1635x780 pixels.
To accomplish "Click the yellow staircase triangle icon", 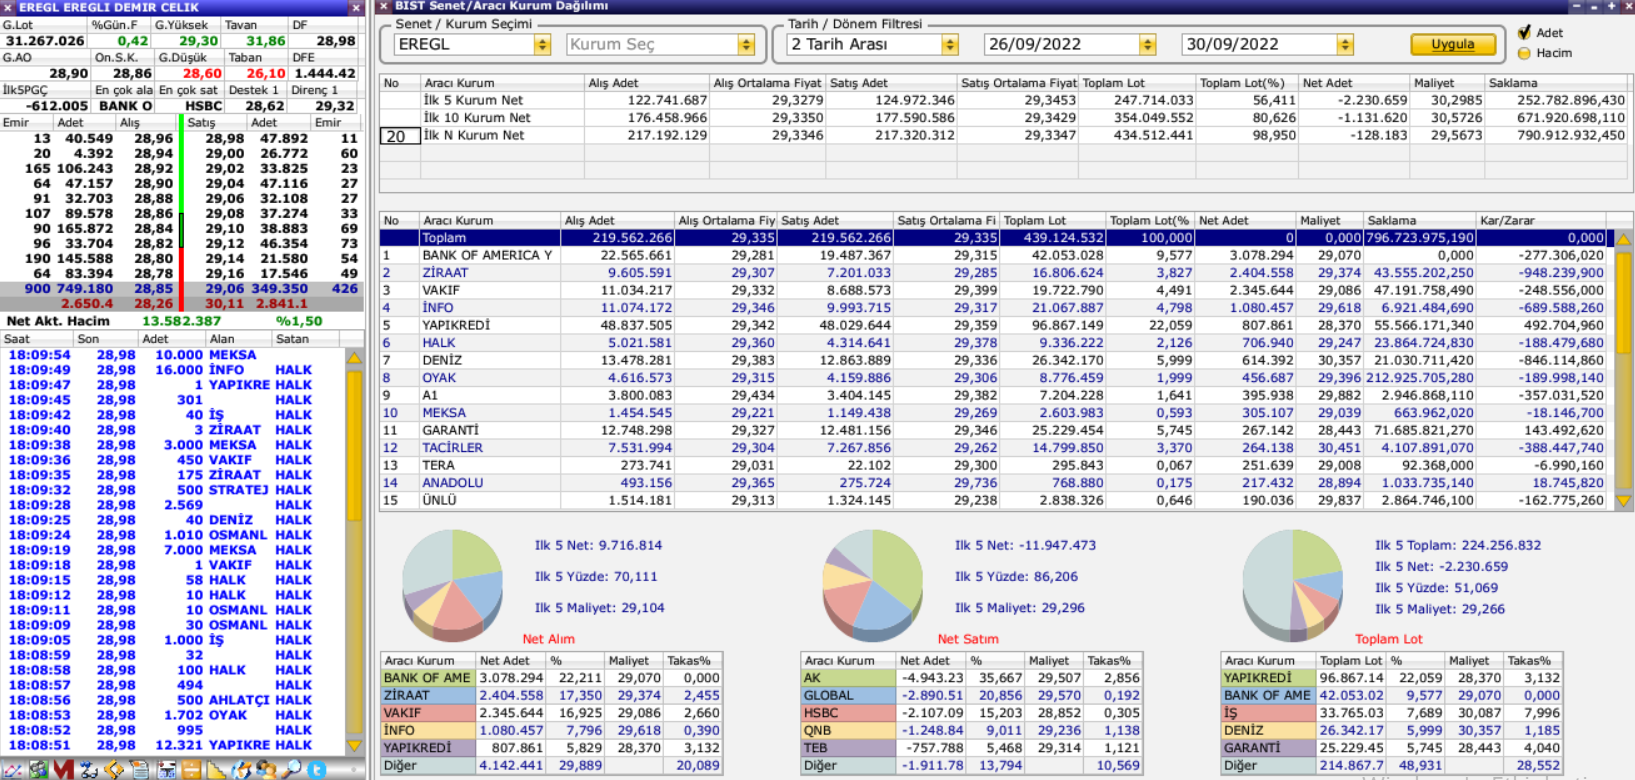I will (x=216, y=770).
